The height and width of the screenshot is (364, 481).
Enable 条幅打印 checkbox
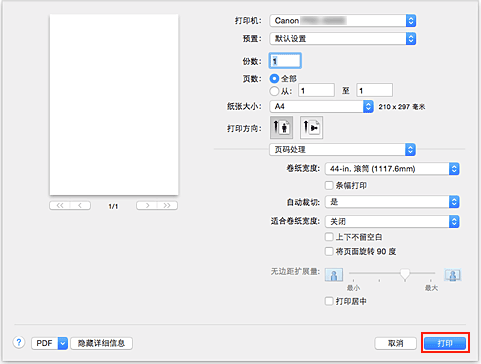click(329, 185)
